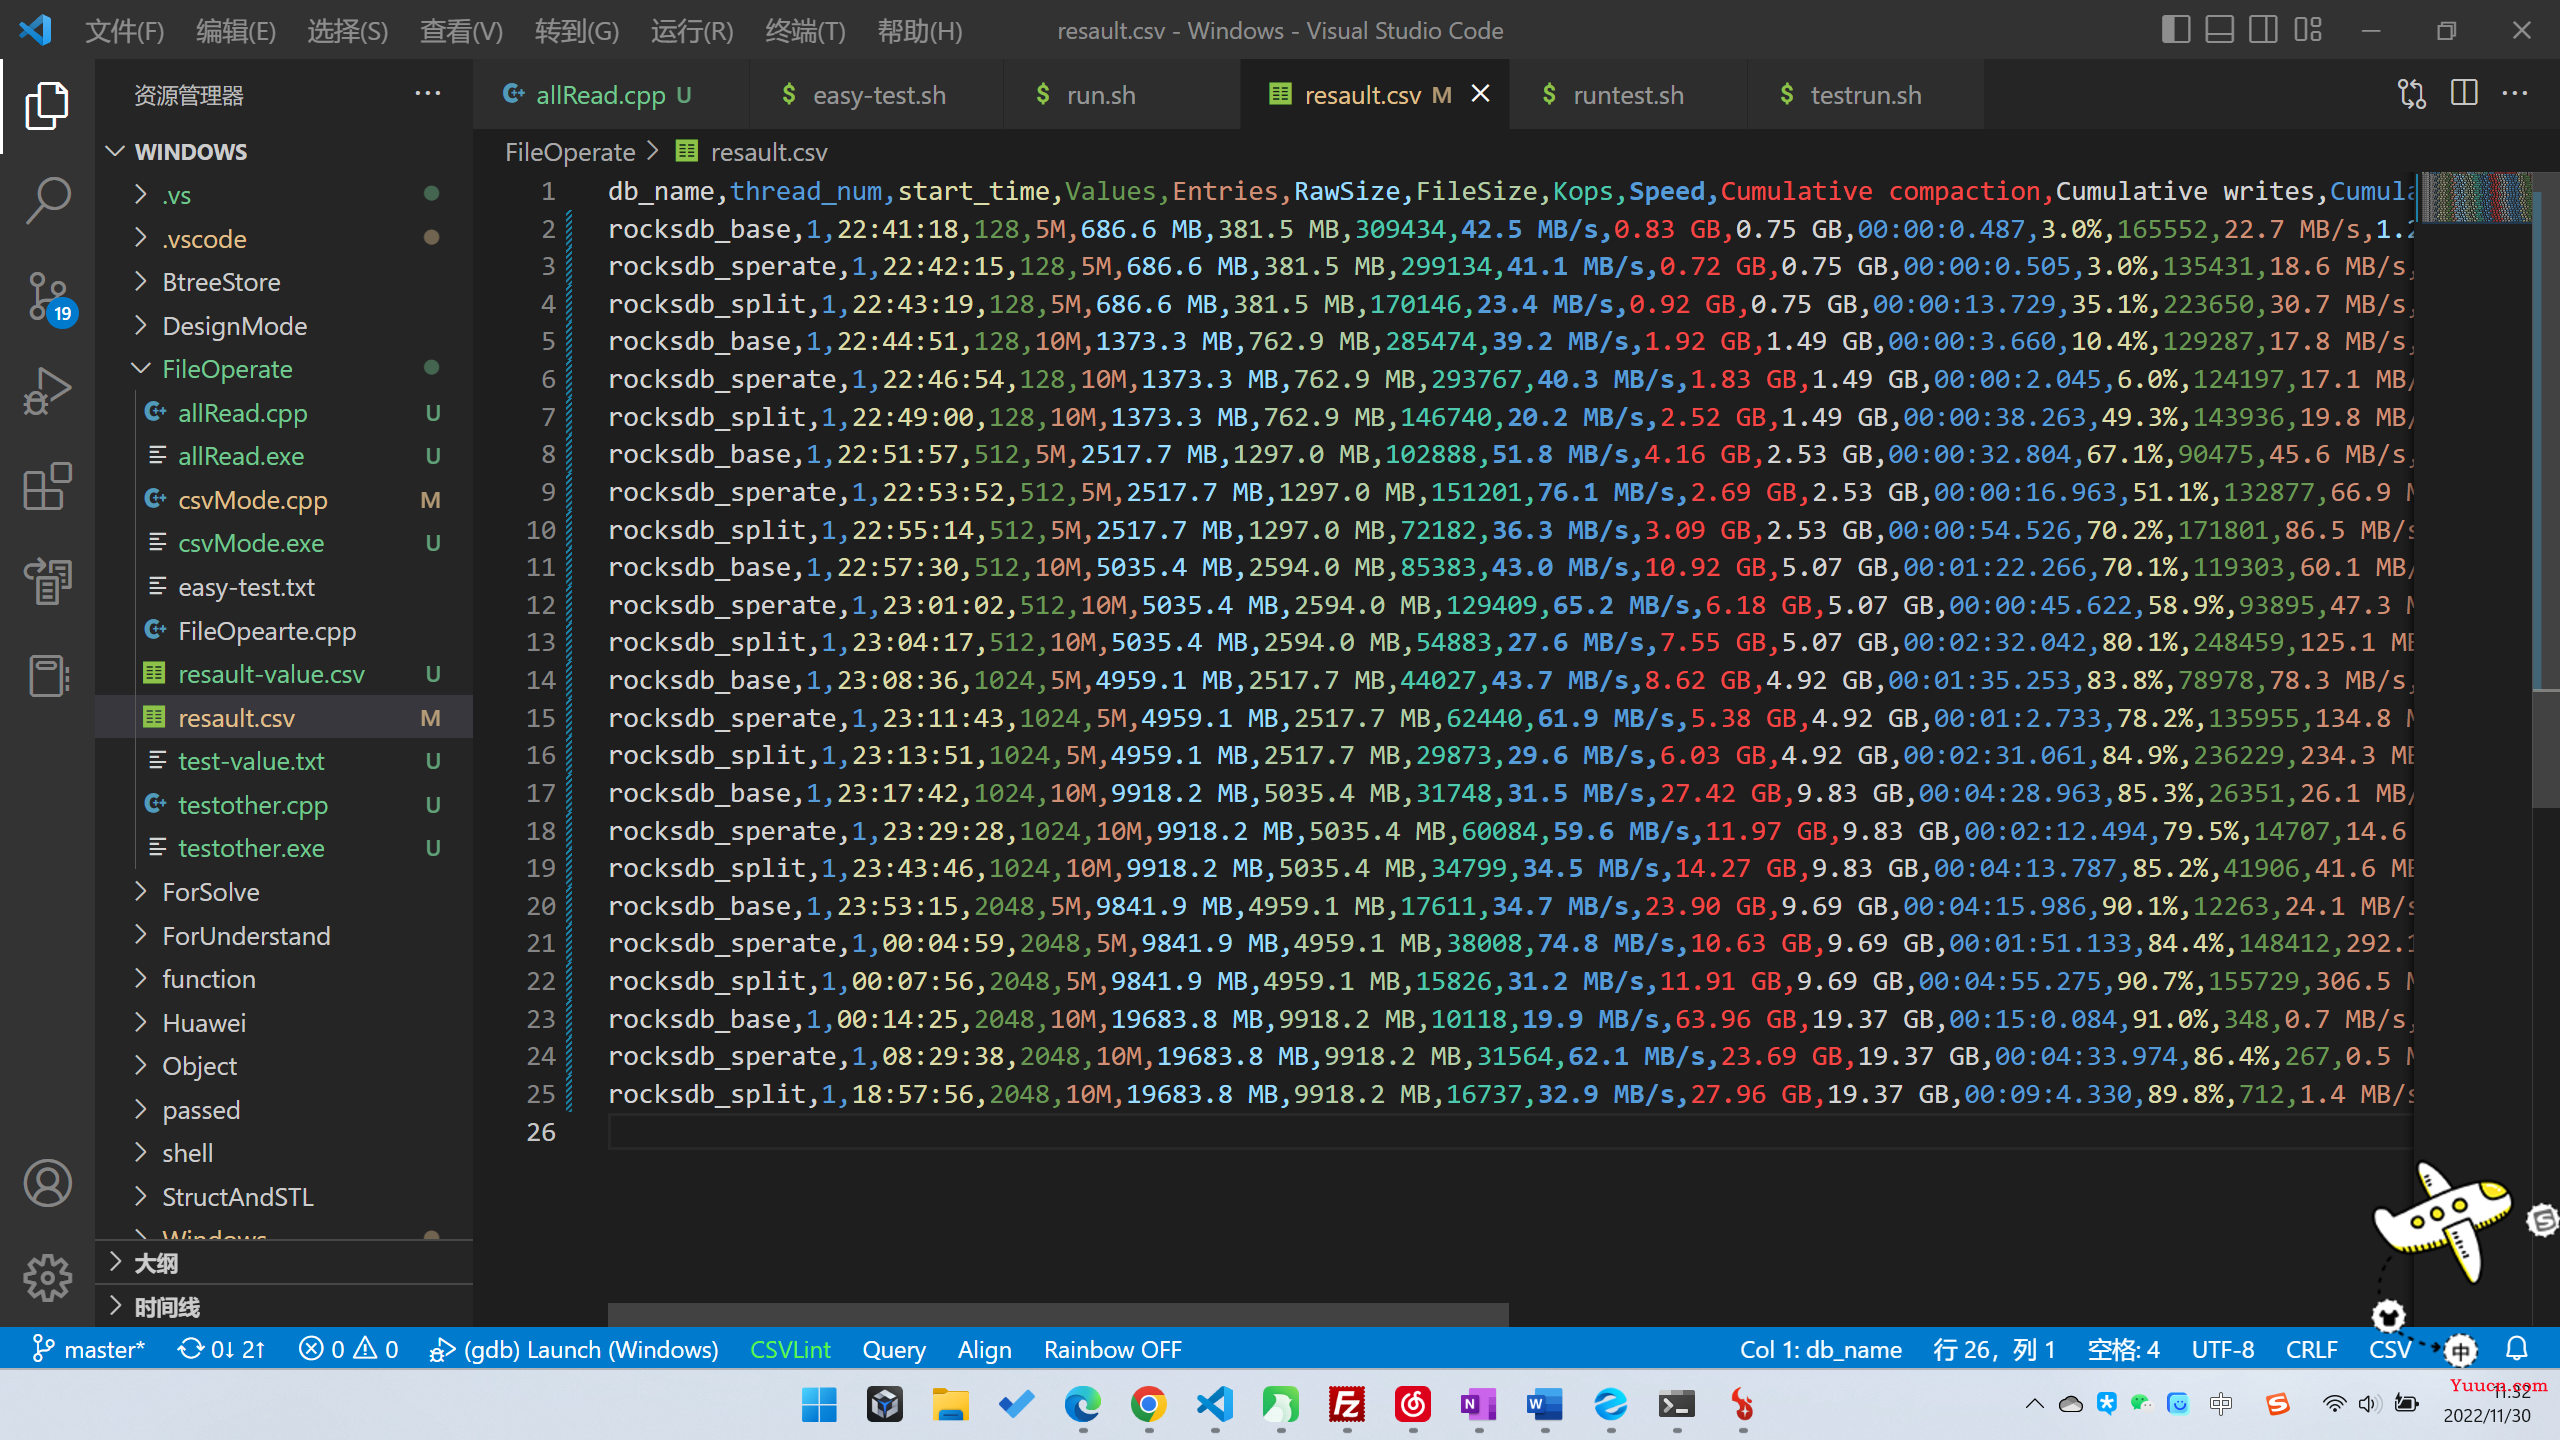Click line and column indicator 行 26, 列 1

1994,1349
